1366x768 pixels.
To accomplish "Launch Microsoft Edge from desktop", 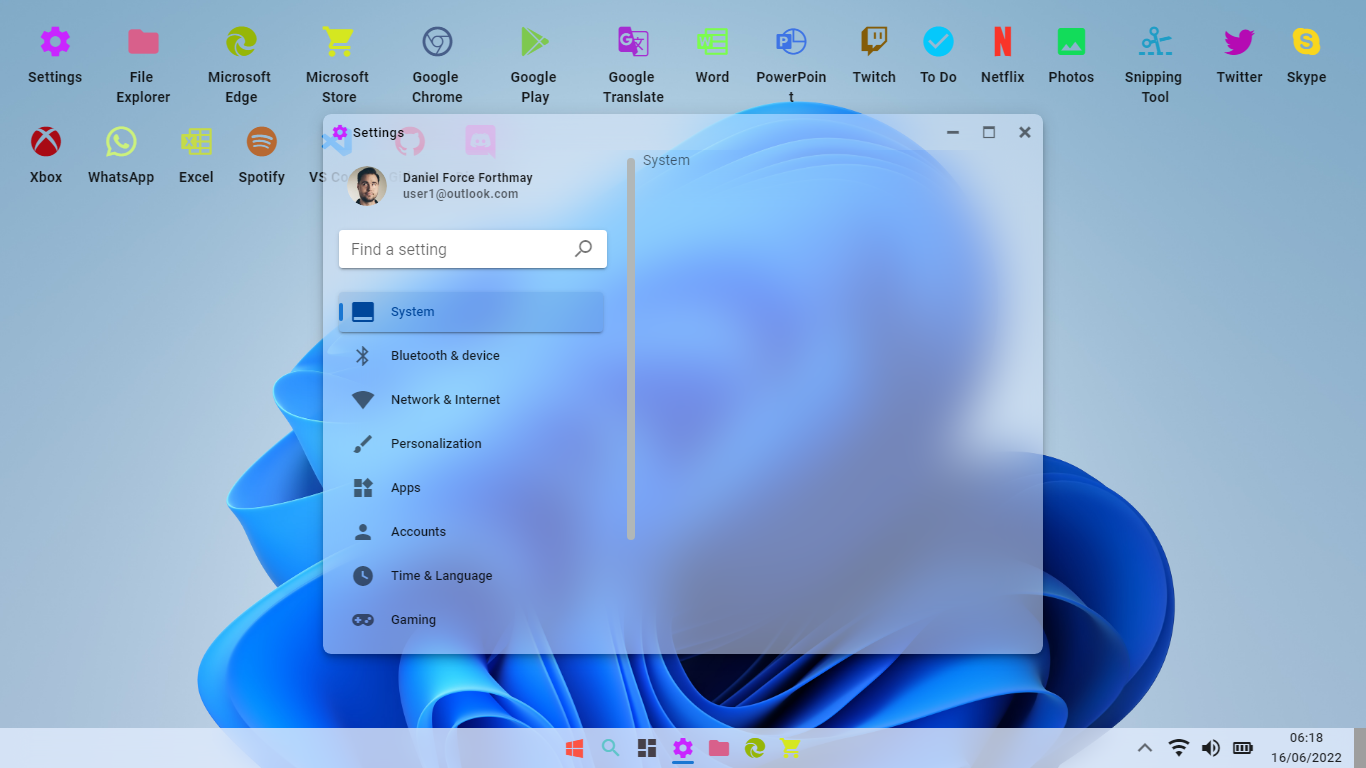I will [240, 67].
